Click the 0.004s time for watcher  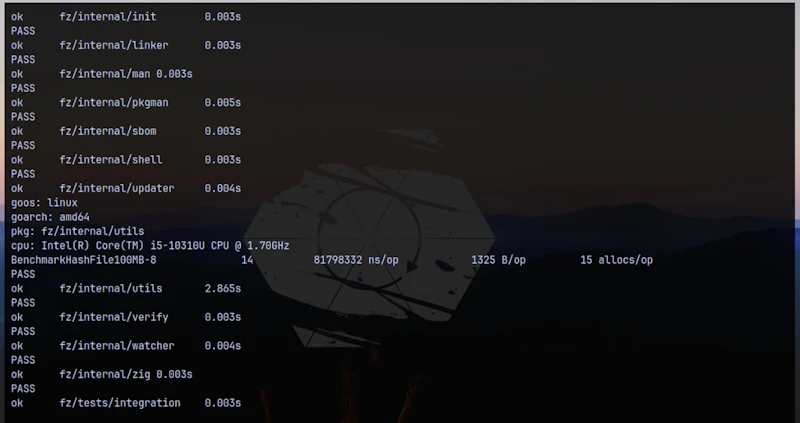click(x=222, y=345)
